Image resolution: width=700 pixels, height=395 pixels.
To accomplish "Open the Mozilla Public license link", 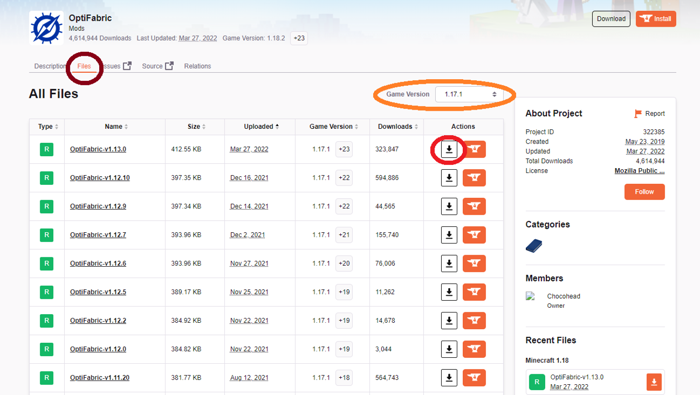I will [x=639, y=171].
